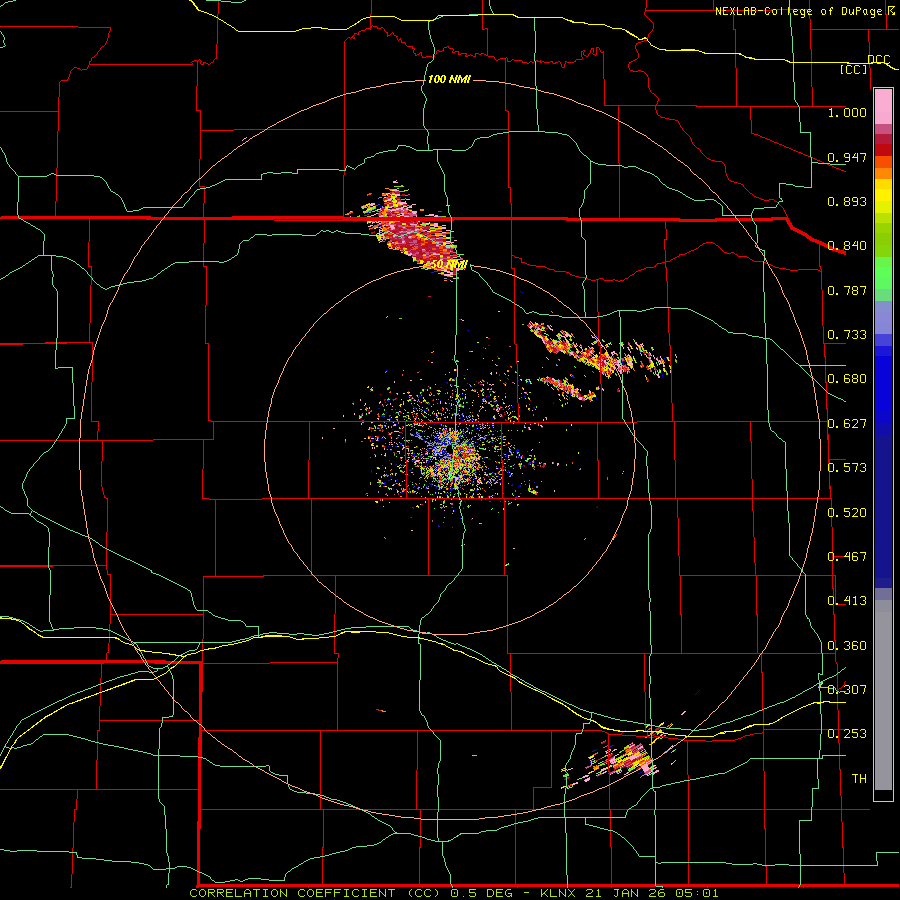The height and width of the screenshot is (900, 900).
Task: Click the 100 NMI range ring label
Action: coord(449,79)
